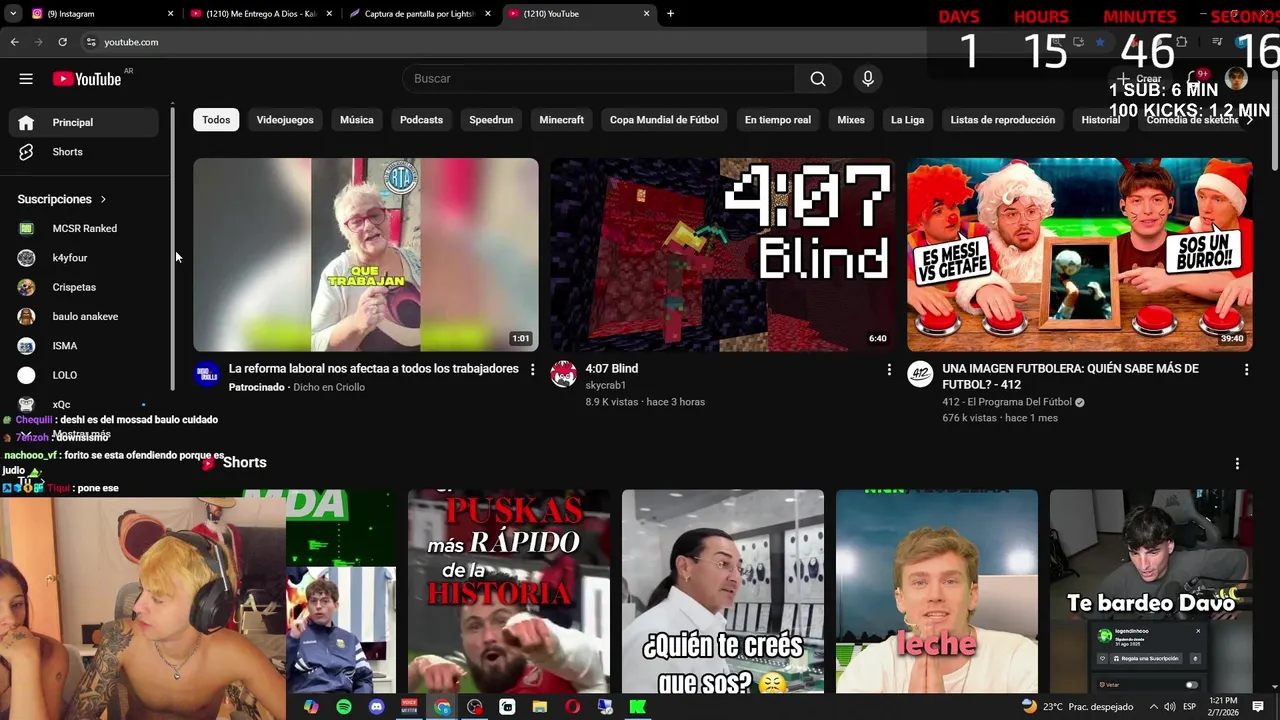Select the Speedrun filter chip
This screenshot has height=720, width=1280.
(x=491, y=120)
